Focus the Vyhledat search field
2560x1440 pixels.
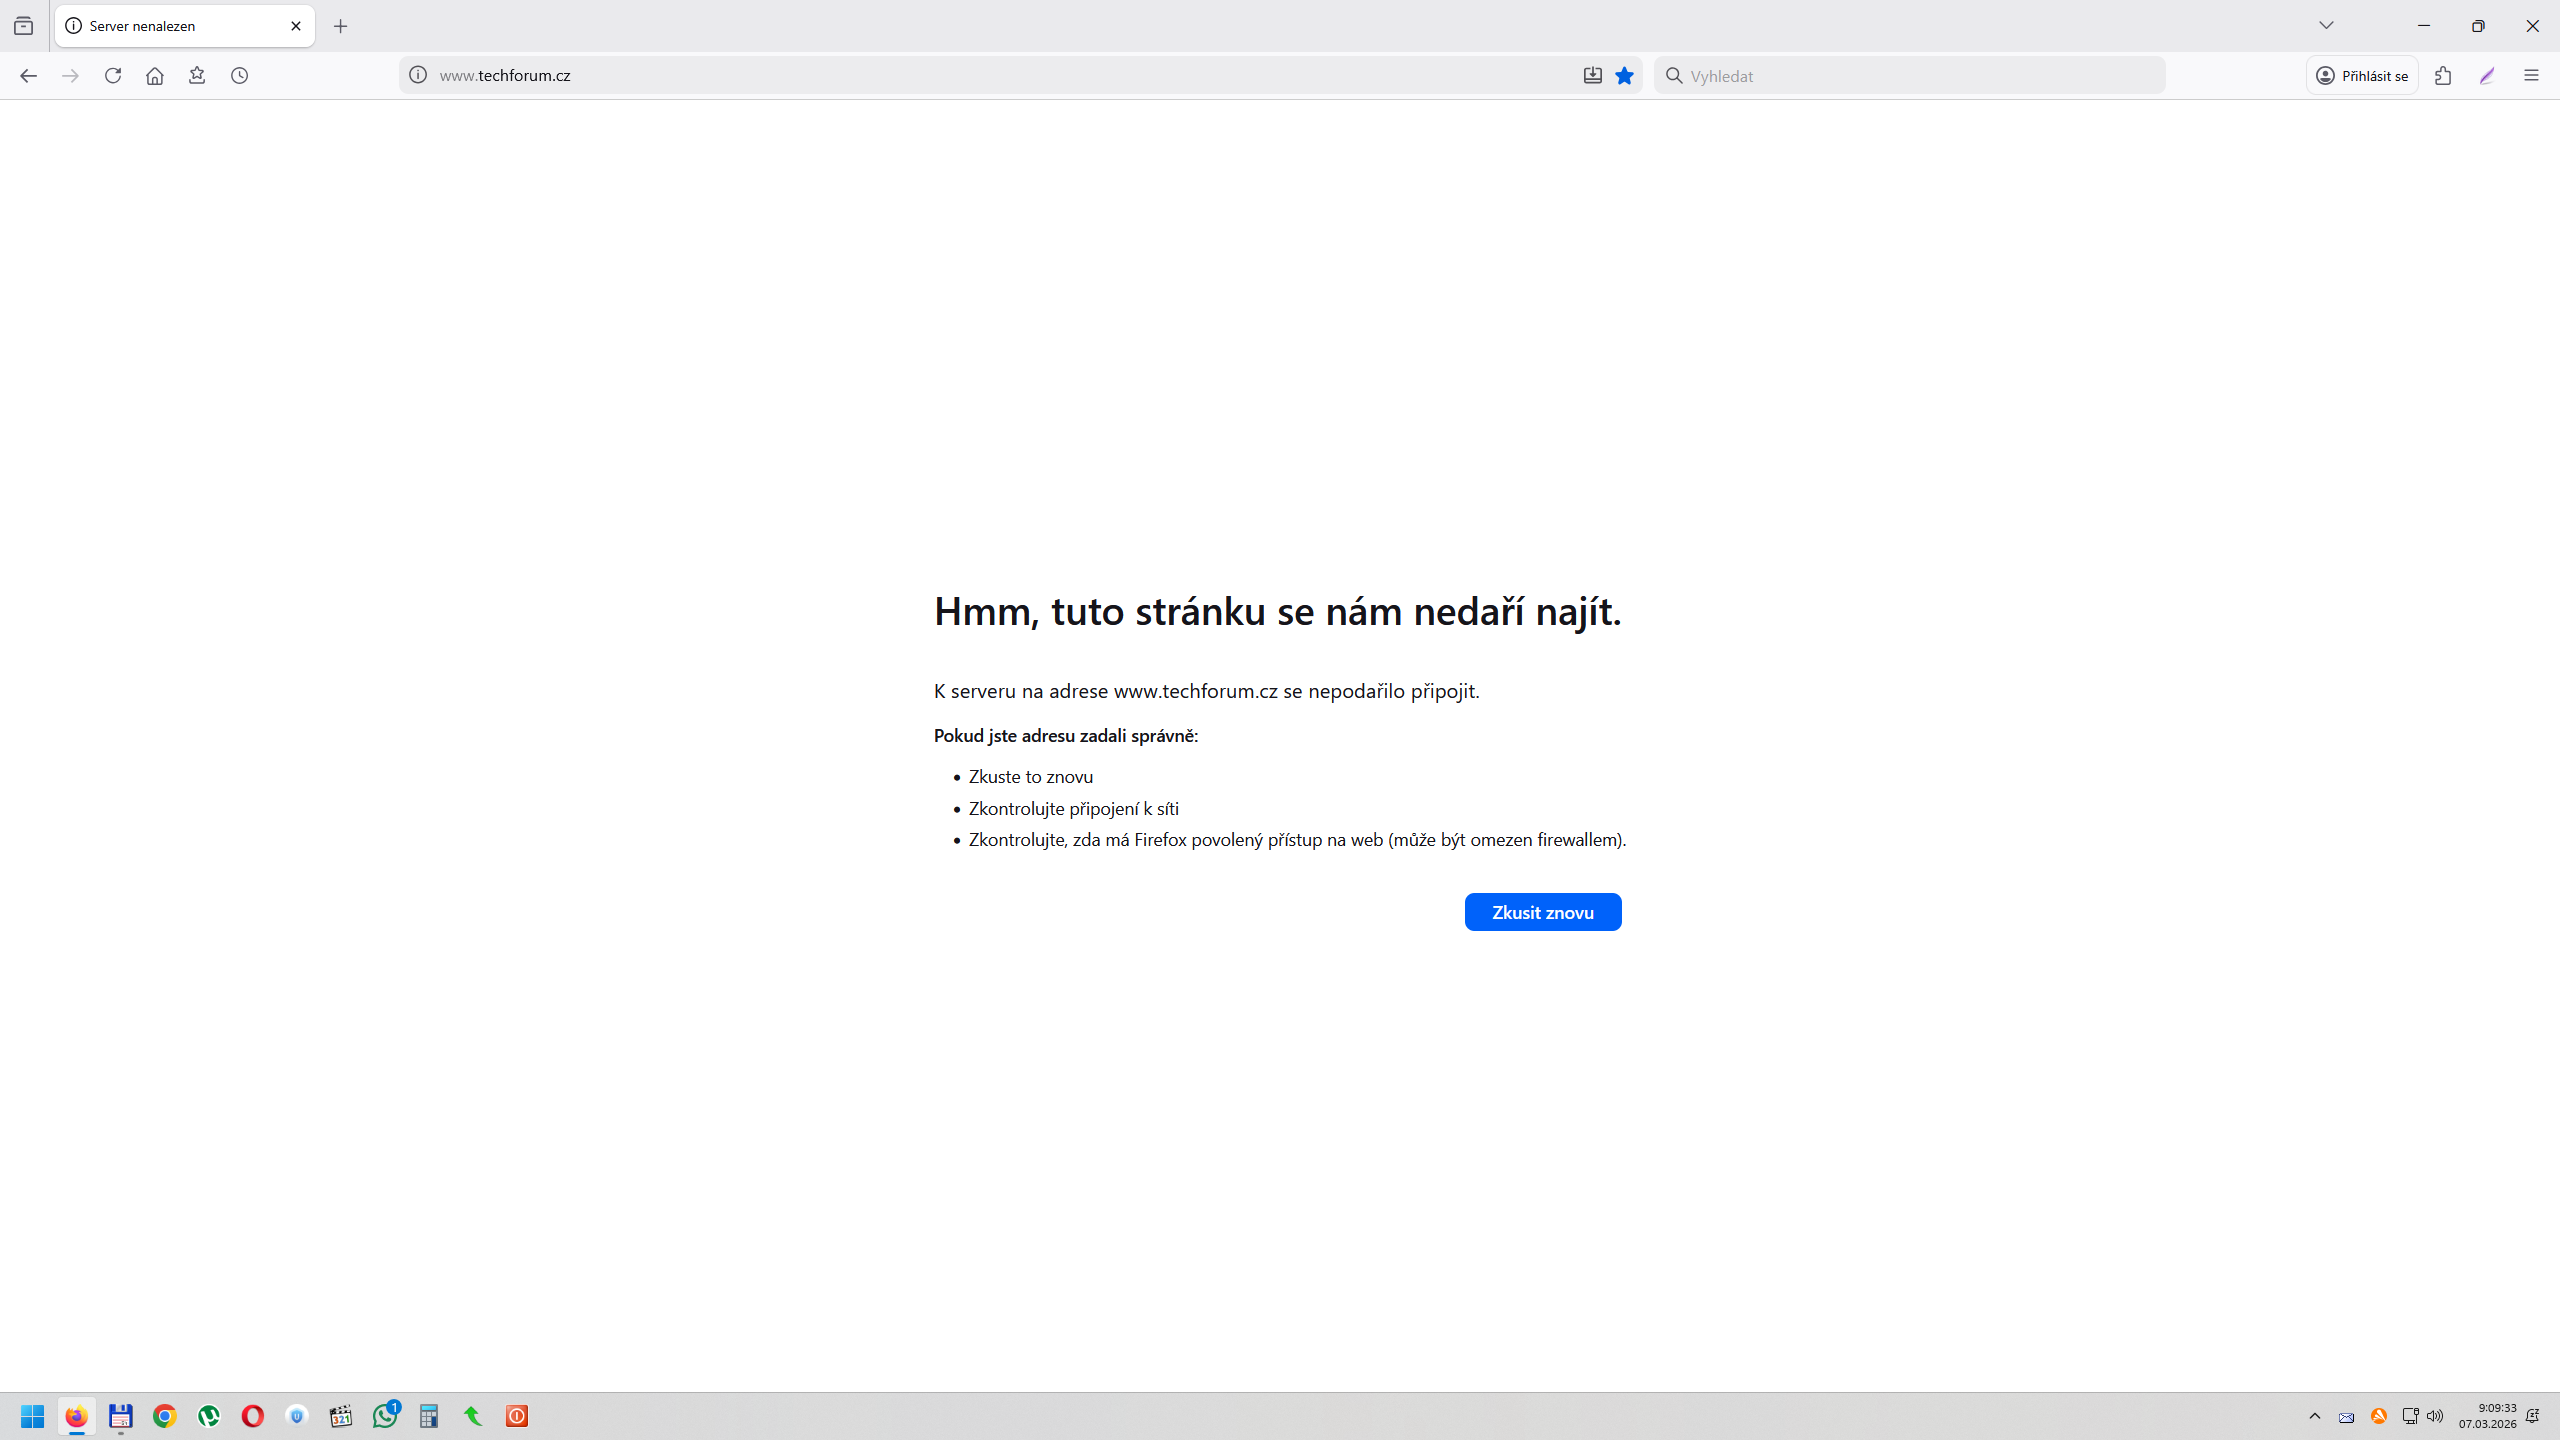1920,75
